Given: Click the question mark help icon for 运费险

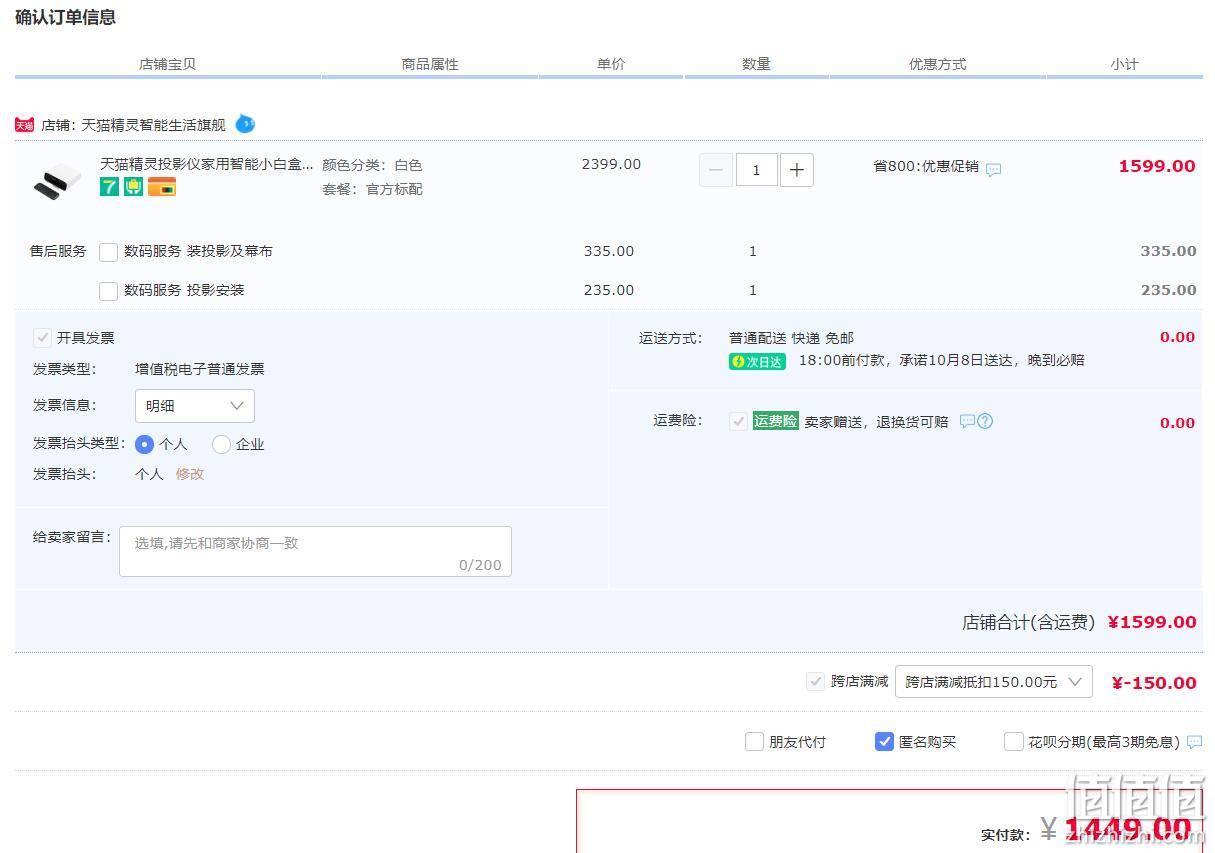Looking at the screenshot, I should click(x=985, y=421).
